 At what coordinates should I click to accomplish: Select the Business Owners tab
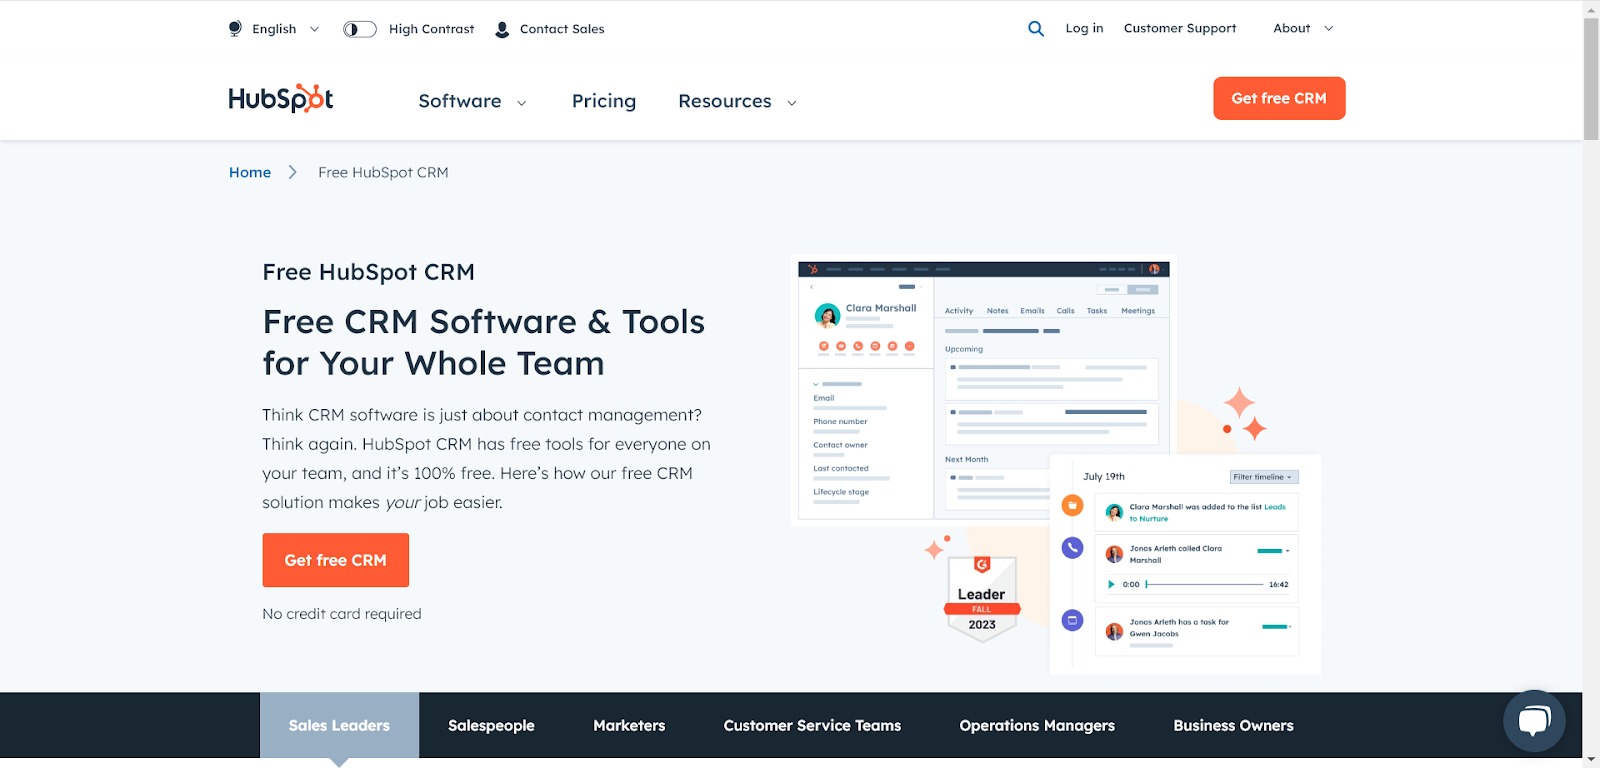click(x=1233, y=725)
